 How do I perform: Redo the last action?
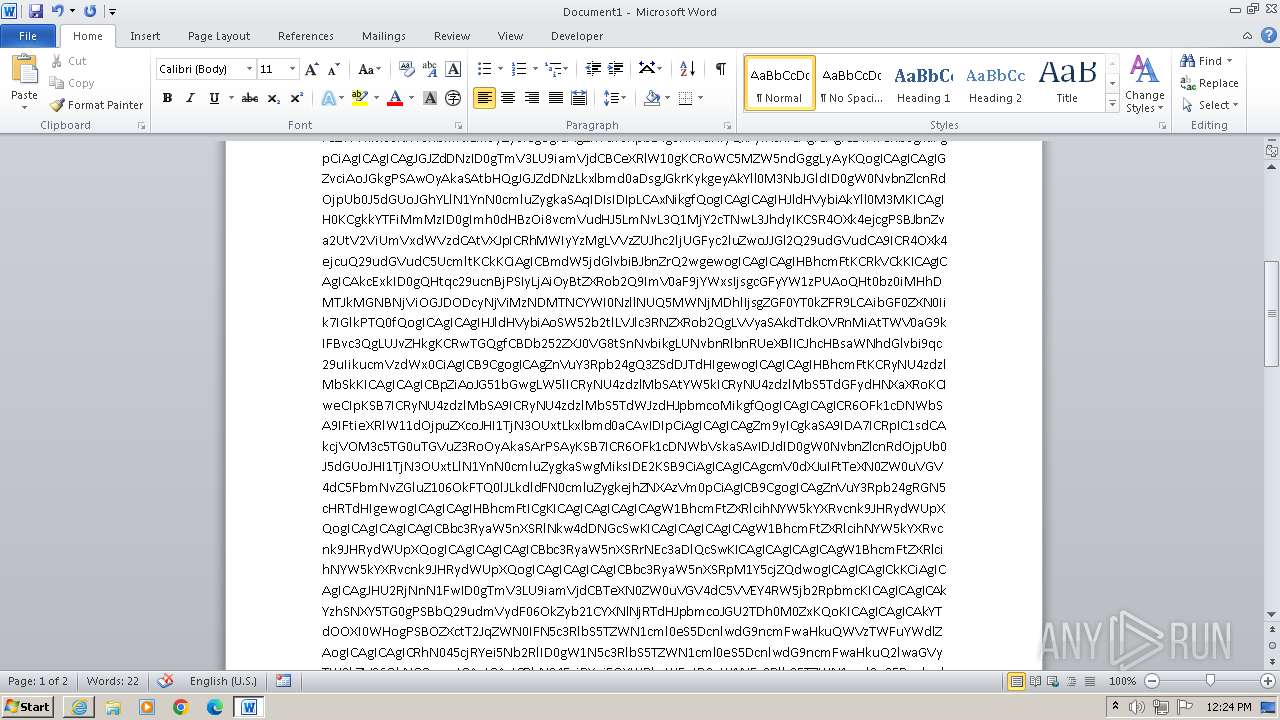(90, 11)
